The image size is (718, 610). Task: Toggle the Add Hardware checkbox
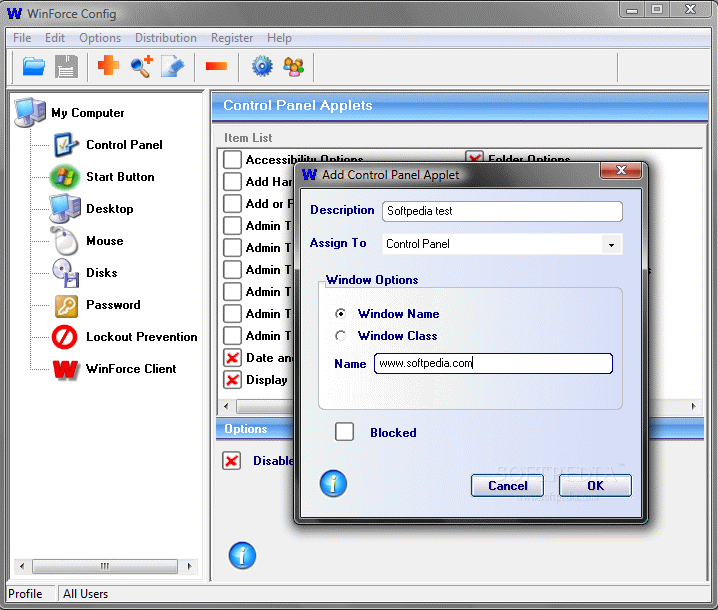[x=232, y=181]
